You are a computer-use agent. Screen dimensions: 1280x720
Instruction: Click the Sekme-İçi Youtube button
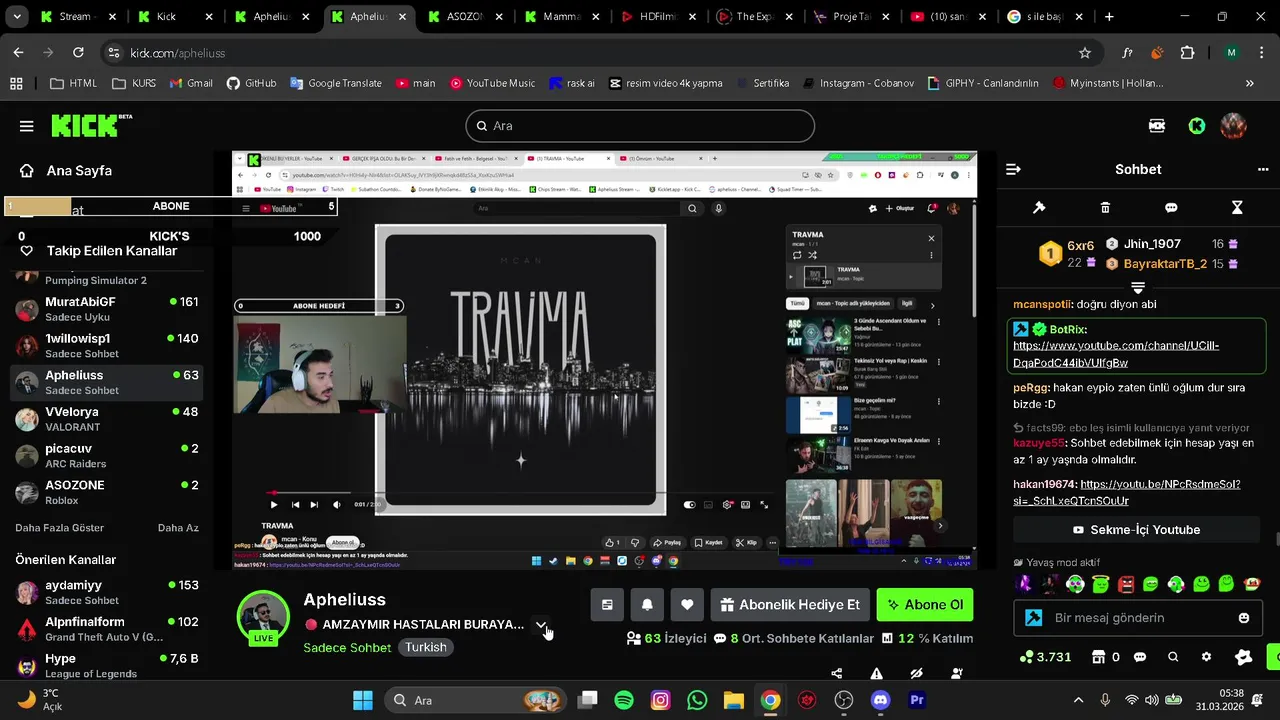tap(1136, 530)
